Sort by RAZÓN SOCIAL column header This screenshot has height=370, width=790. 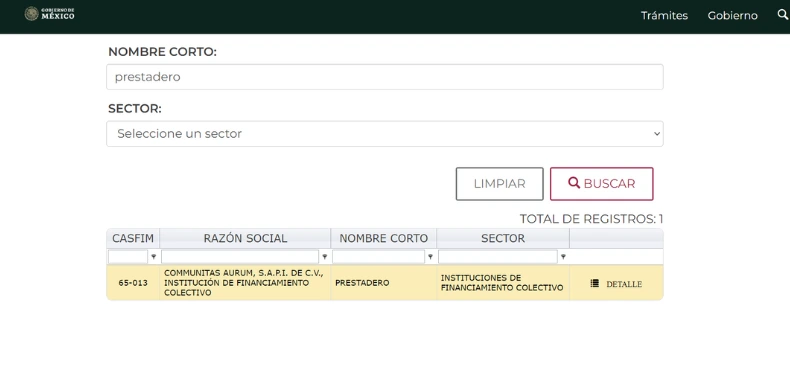[x=245, y=238]
